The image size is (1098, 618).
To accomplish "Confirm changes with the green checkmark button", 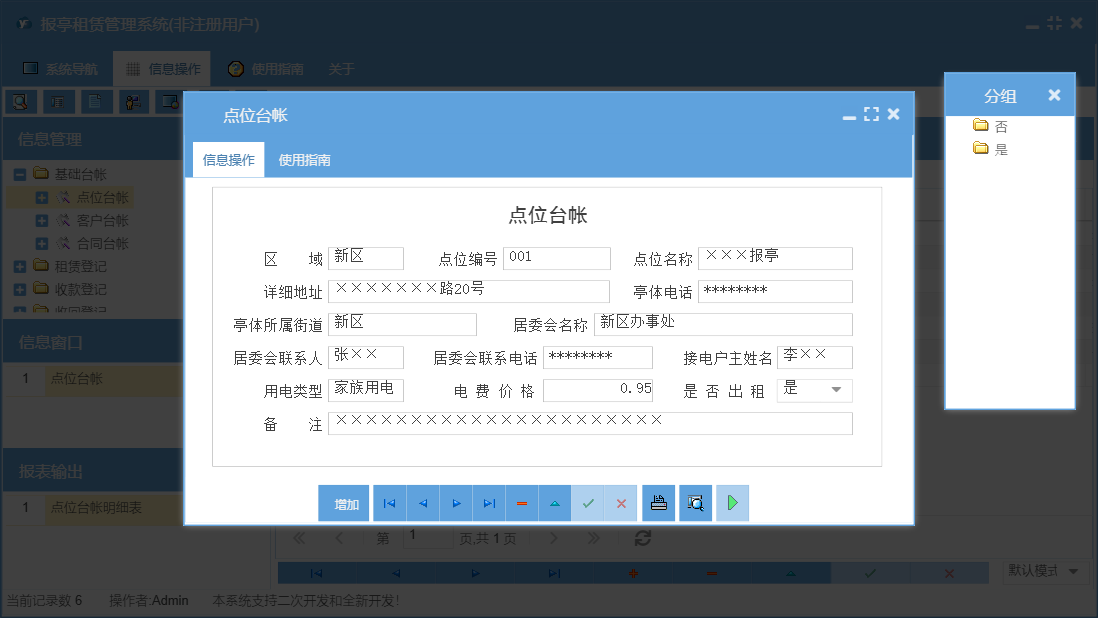I will pyautogui.click(x=588, y=503).
